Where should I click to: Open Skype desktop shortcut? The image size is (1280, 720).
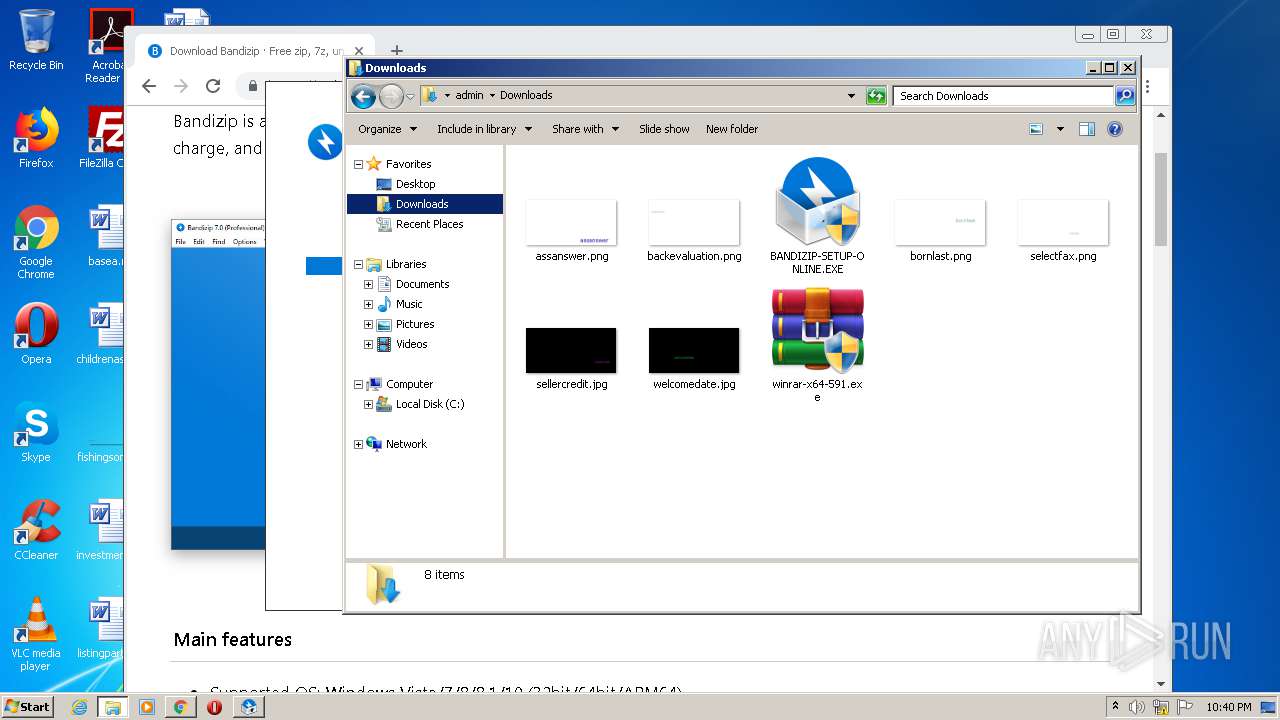click(x=36, y=432)
